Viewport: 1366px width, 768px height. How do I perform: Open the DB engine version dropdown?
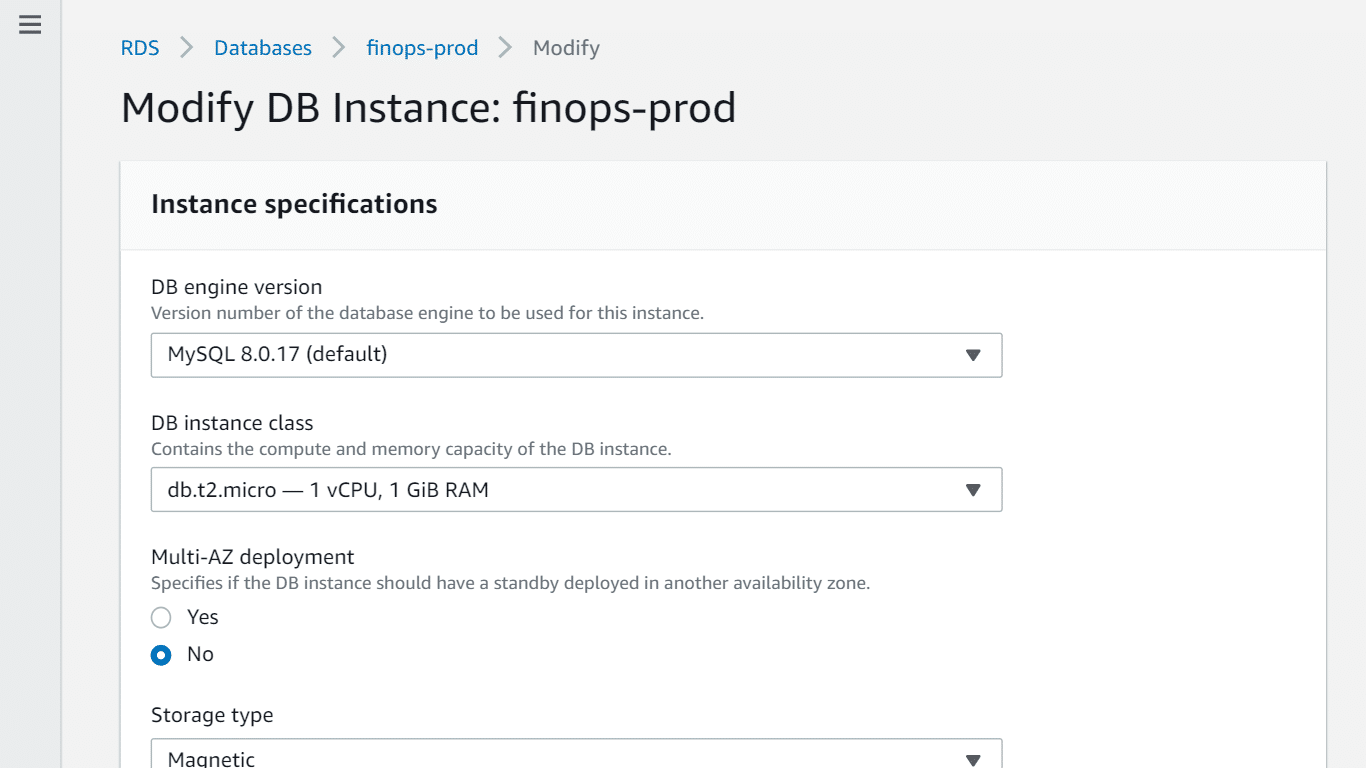pyautogui.click(x=576, y=355)
